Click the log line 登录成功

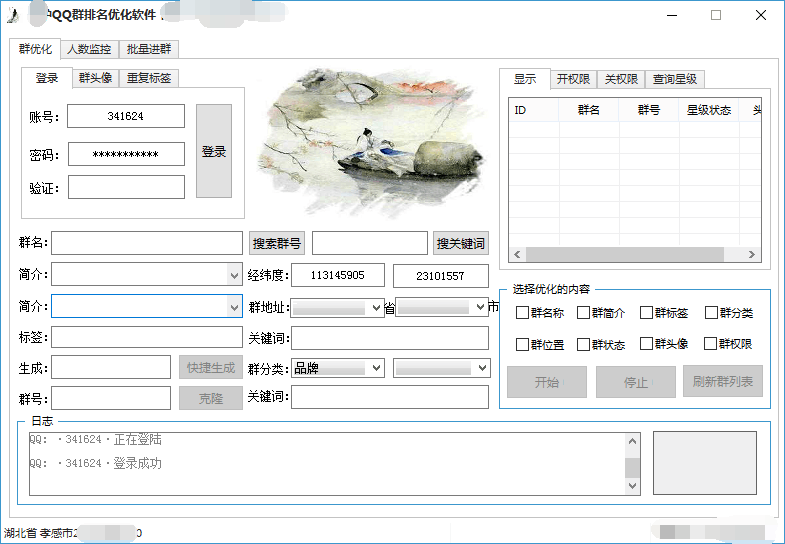pyautogui.click(x=95, y=463)
